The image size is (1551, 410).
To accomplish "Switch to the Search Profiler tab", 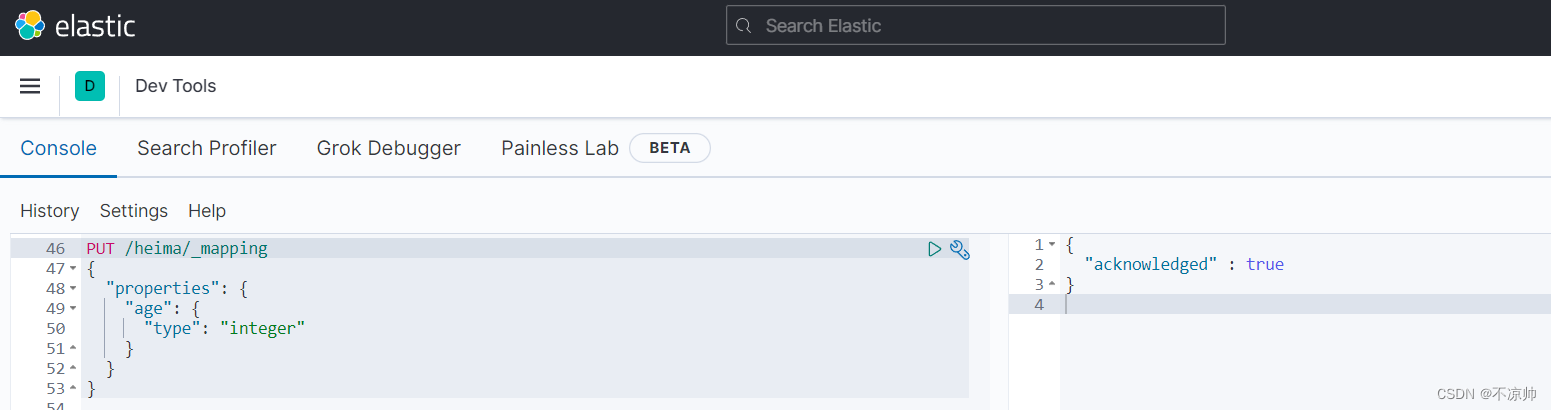I will coord(207,148).
